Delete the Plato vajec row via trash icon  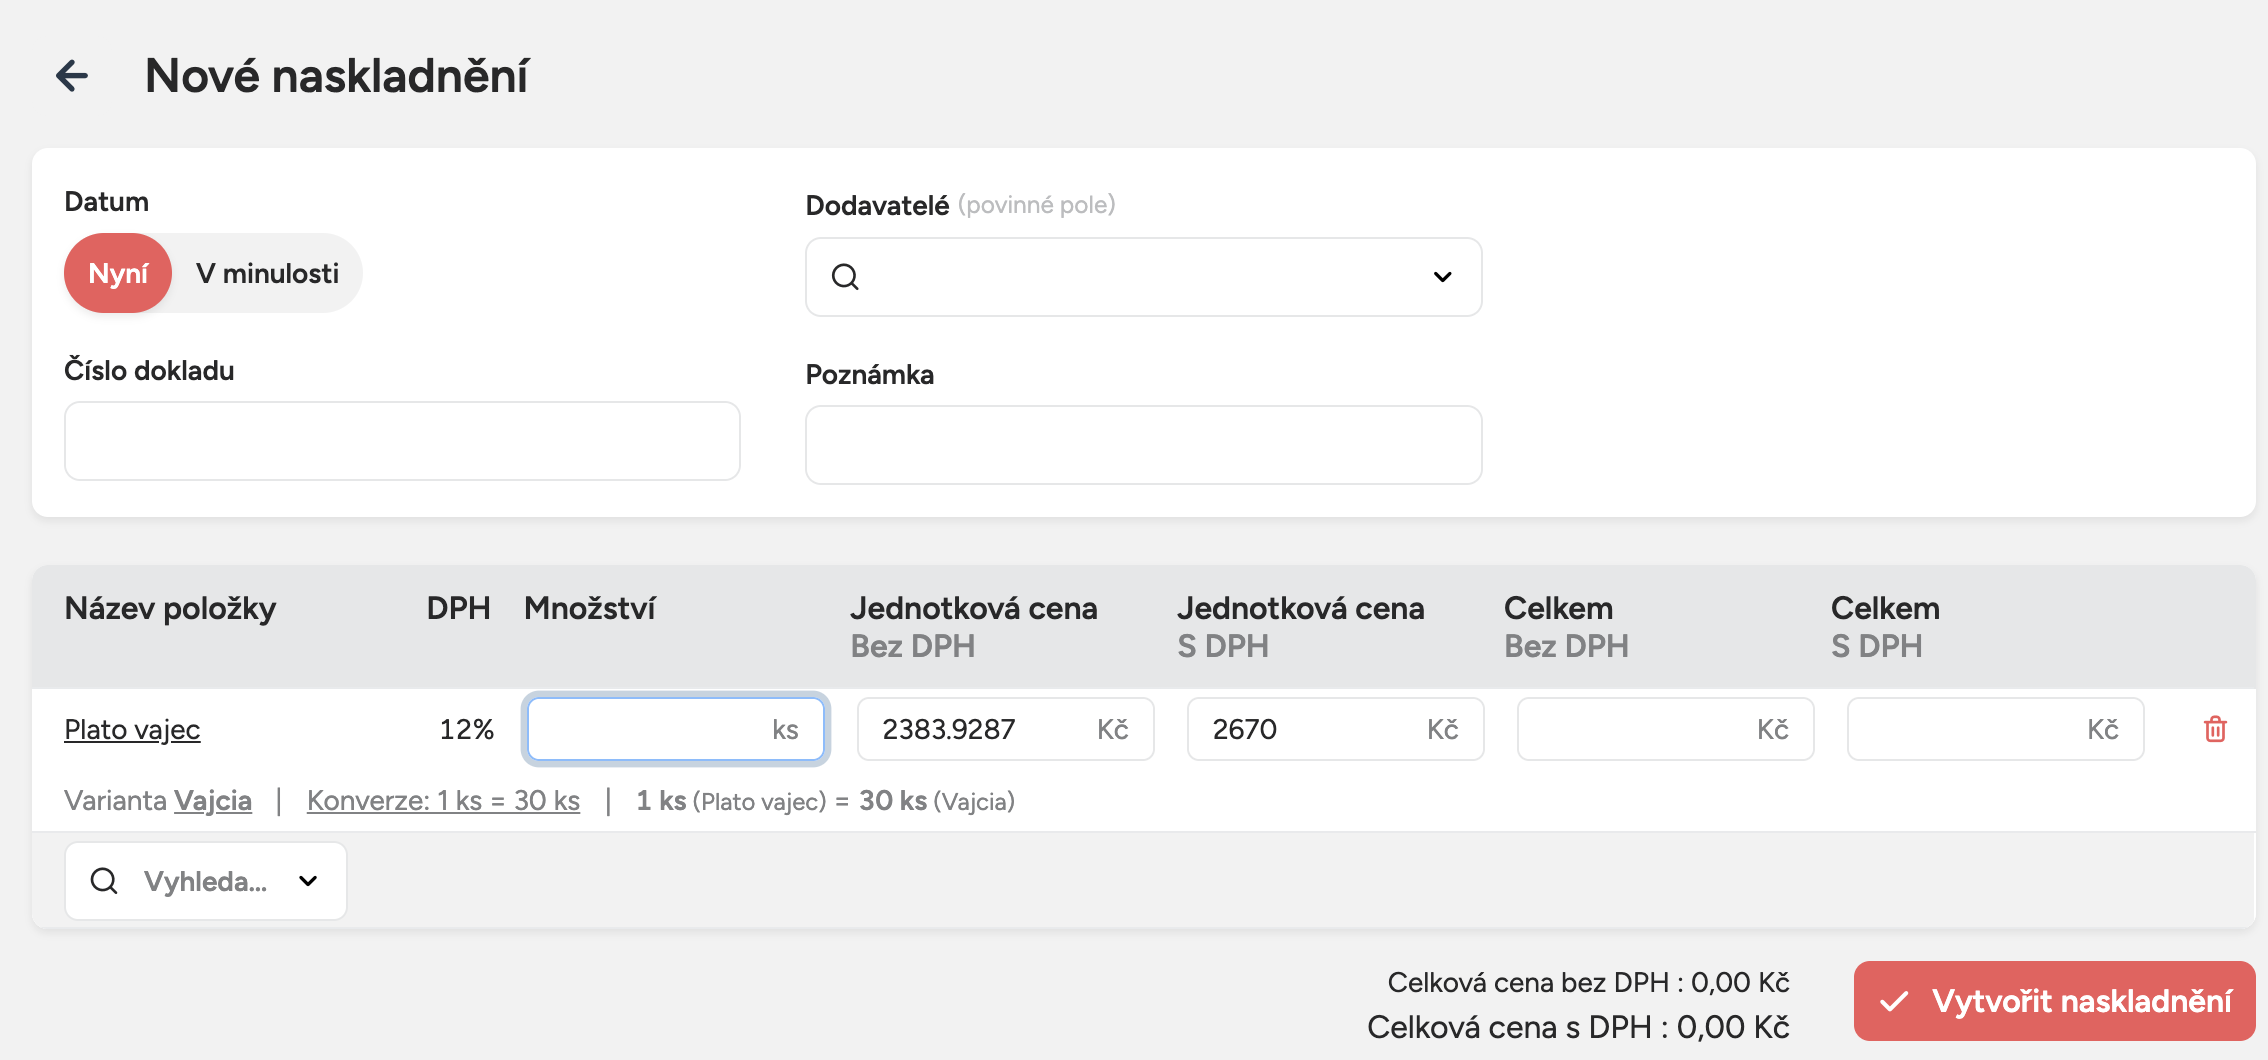point(2215,729)
